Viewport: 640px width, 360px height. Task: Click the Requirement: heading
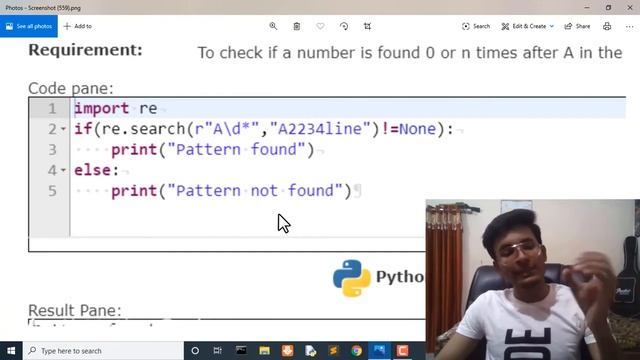pyautogui.click(x=85, y=50)
